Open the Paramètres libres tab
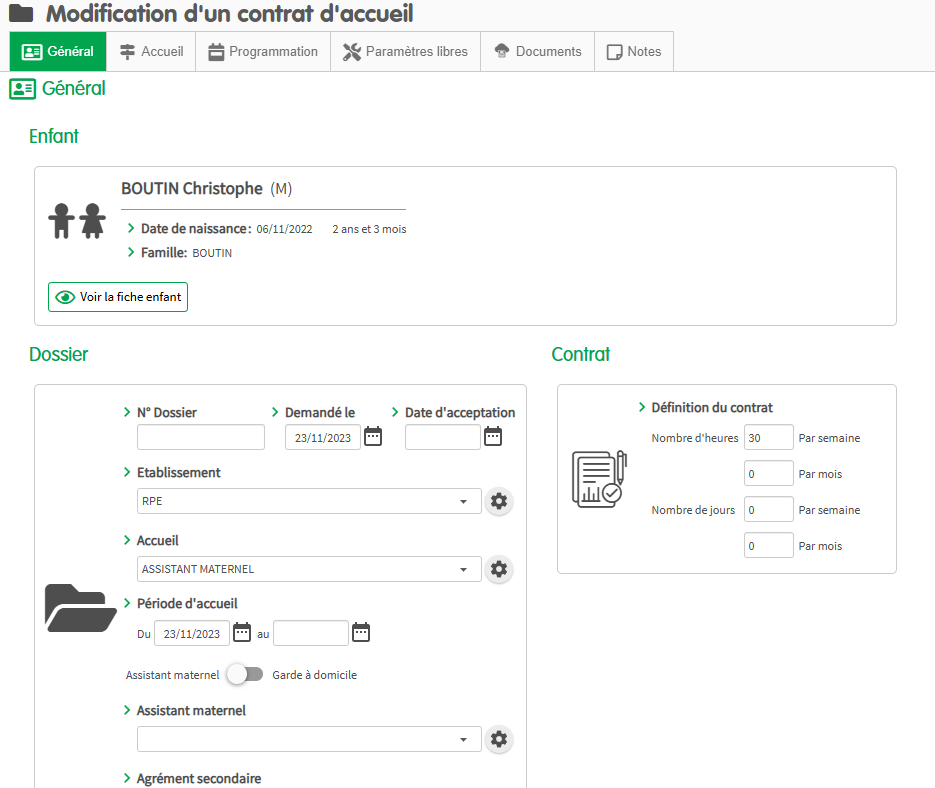Screen dimensions: 935x788 click(405, 52)
